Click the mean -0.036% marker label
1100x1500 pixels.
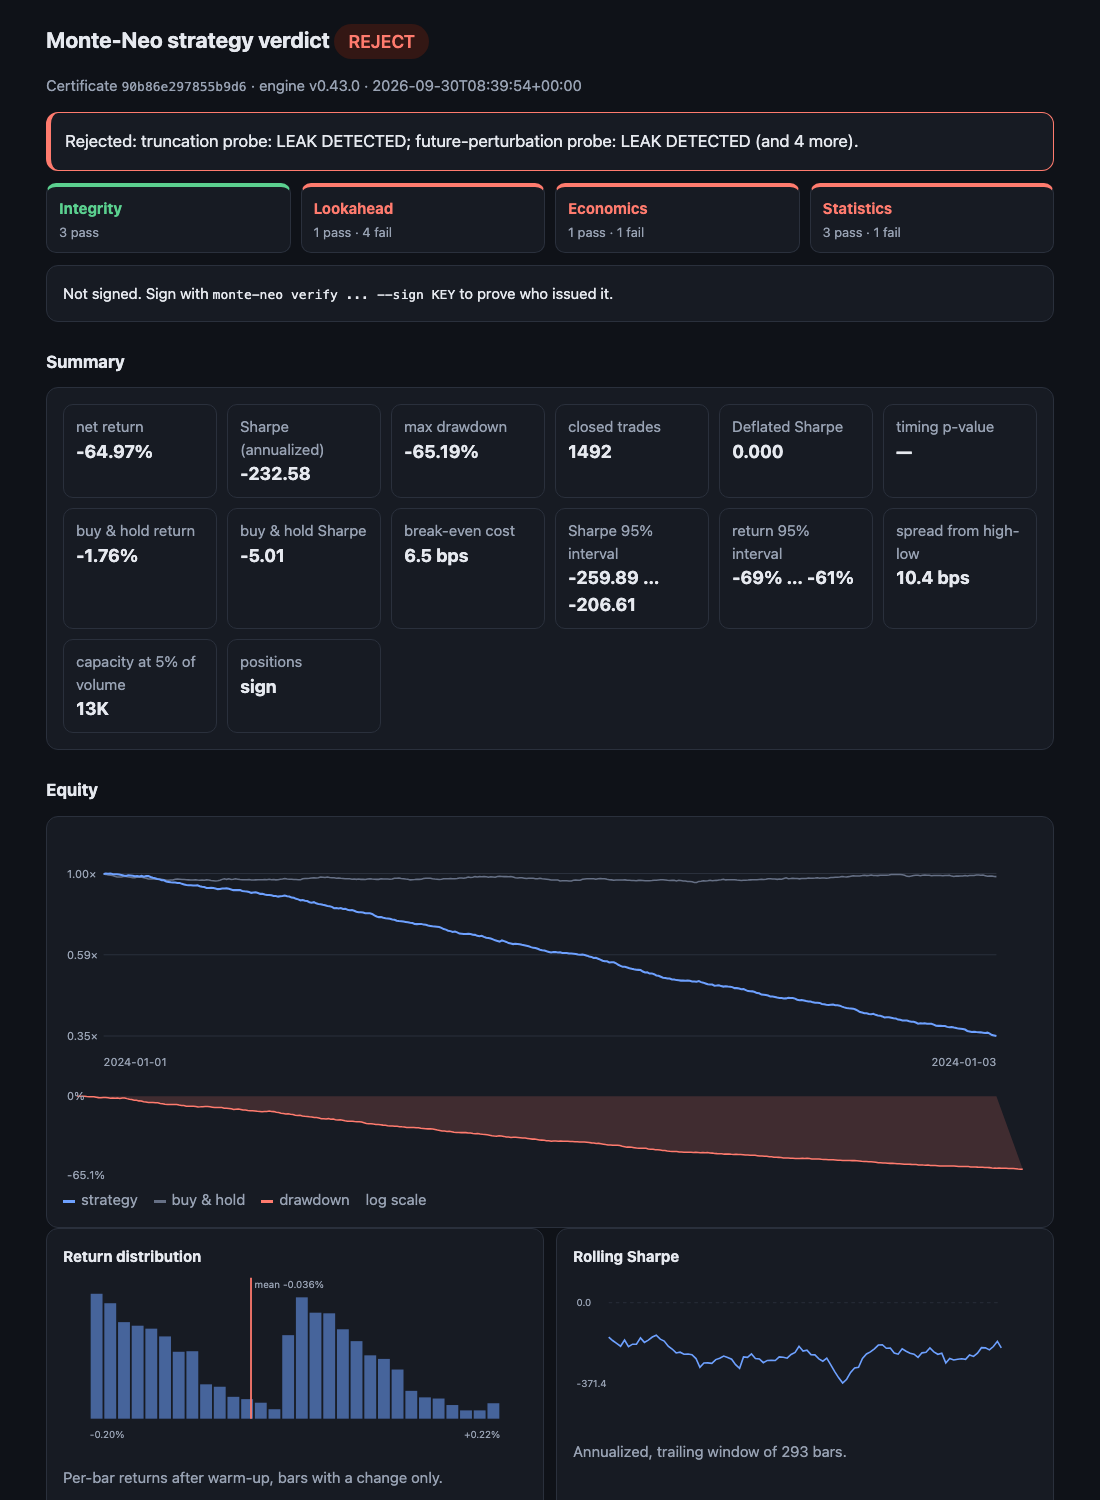point(289,1285)
